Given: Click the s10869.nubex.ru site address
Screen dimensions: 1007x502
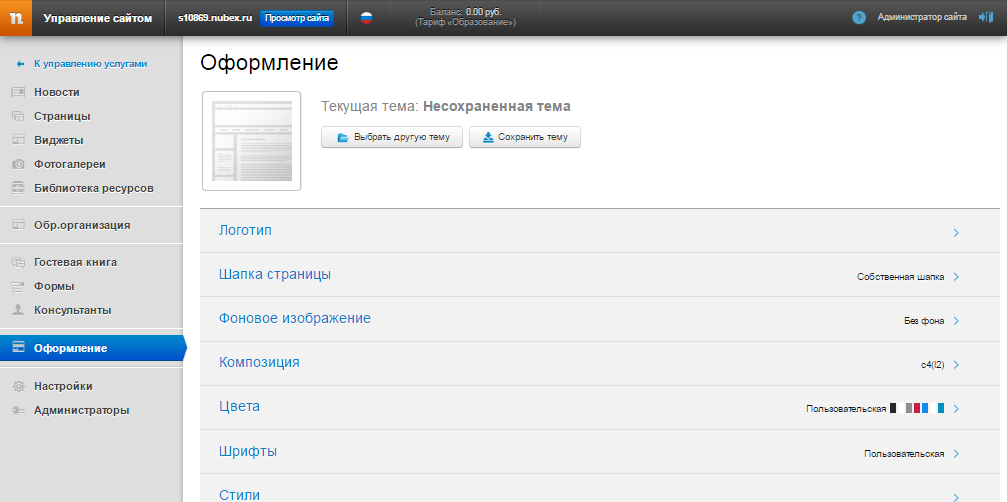Looking at the screenshot, I should coord(215,18).
